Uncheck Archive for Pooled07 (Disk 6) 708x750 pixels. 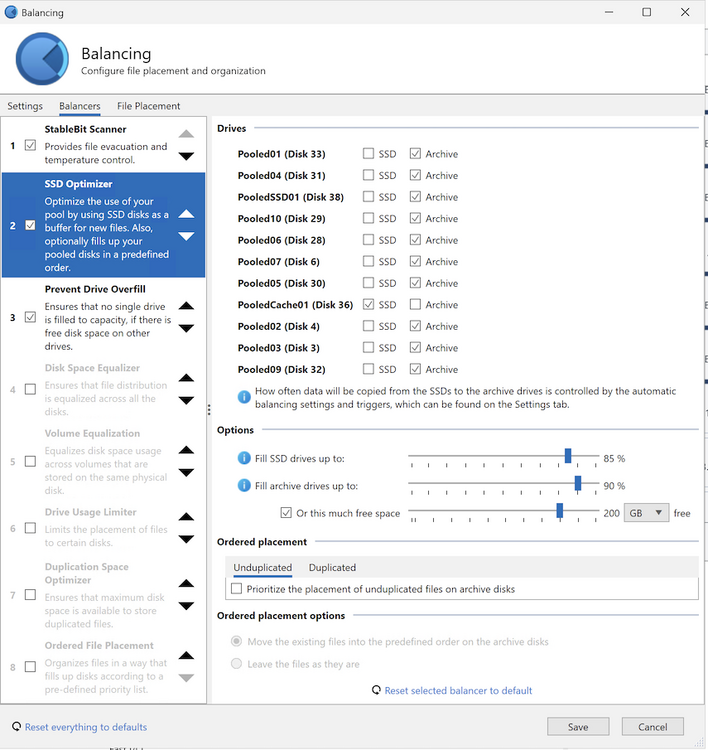click(415, 261)
